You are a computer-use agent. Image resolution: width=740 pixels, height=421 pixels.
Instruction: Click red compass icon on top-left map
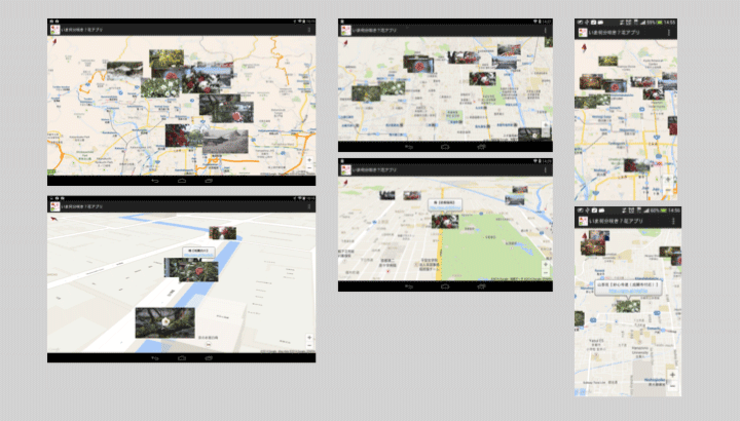pyautogui.click(x=53, y=42)
